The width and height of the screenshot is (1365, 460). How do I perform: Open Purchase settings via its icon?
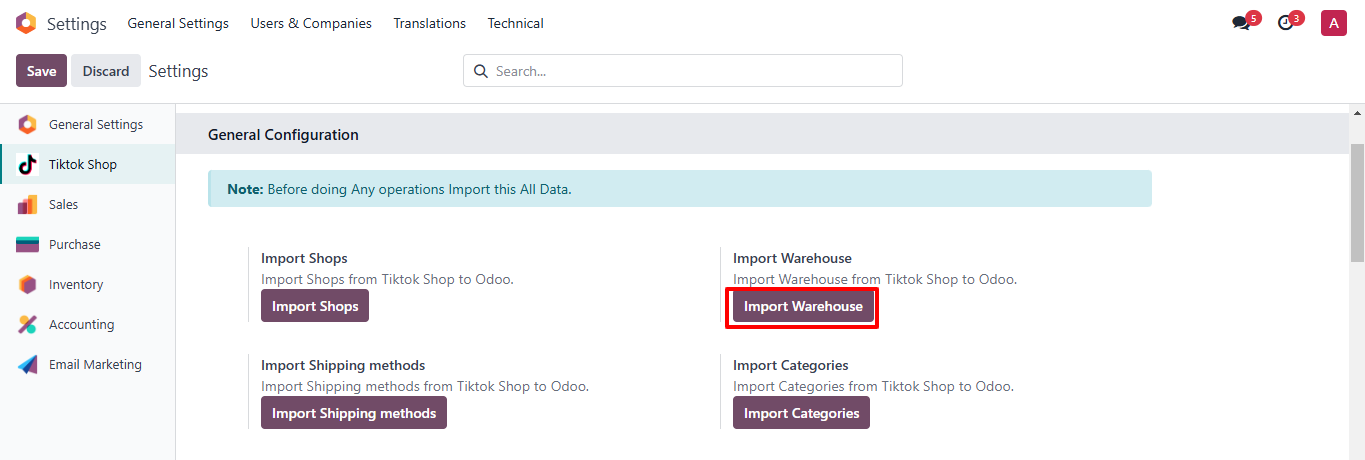coord(28,245)
